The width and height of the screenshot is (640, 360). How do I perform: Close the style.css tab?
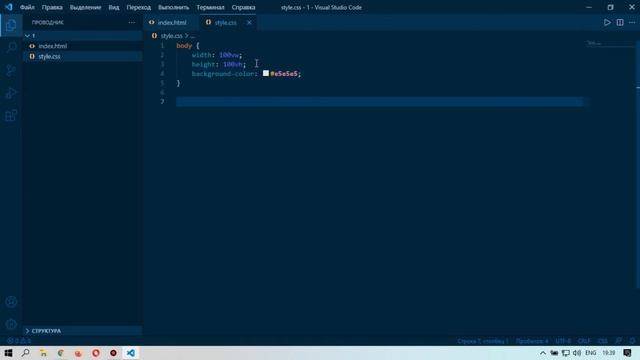pyautogui.click(x=249, y=22)
